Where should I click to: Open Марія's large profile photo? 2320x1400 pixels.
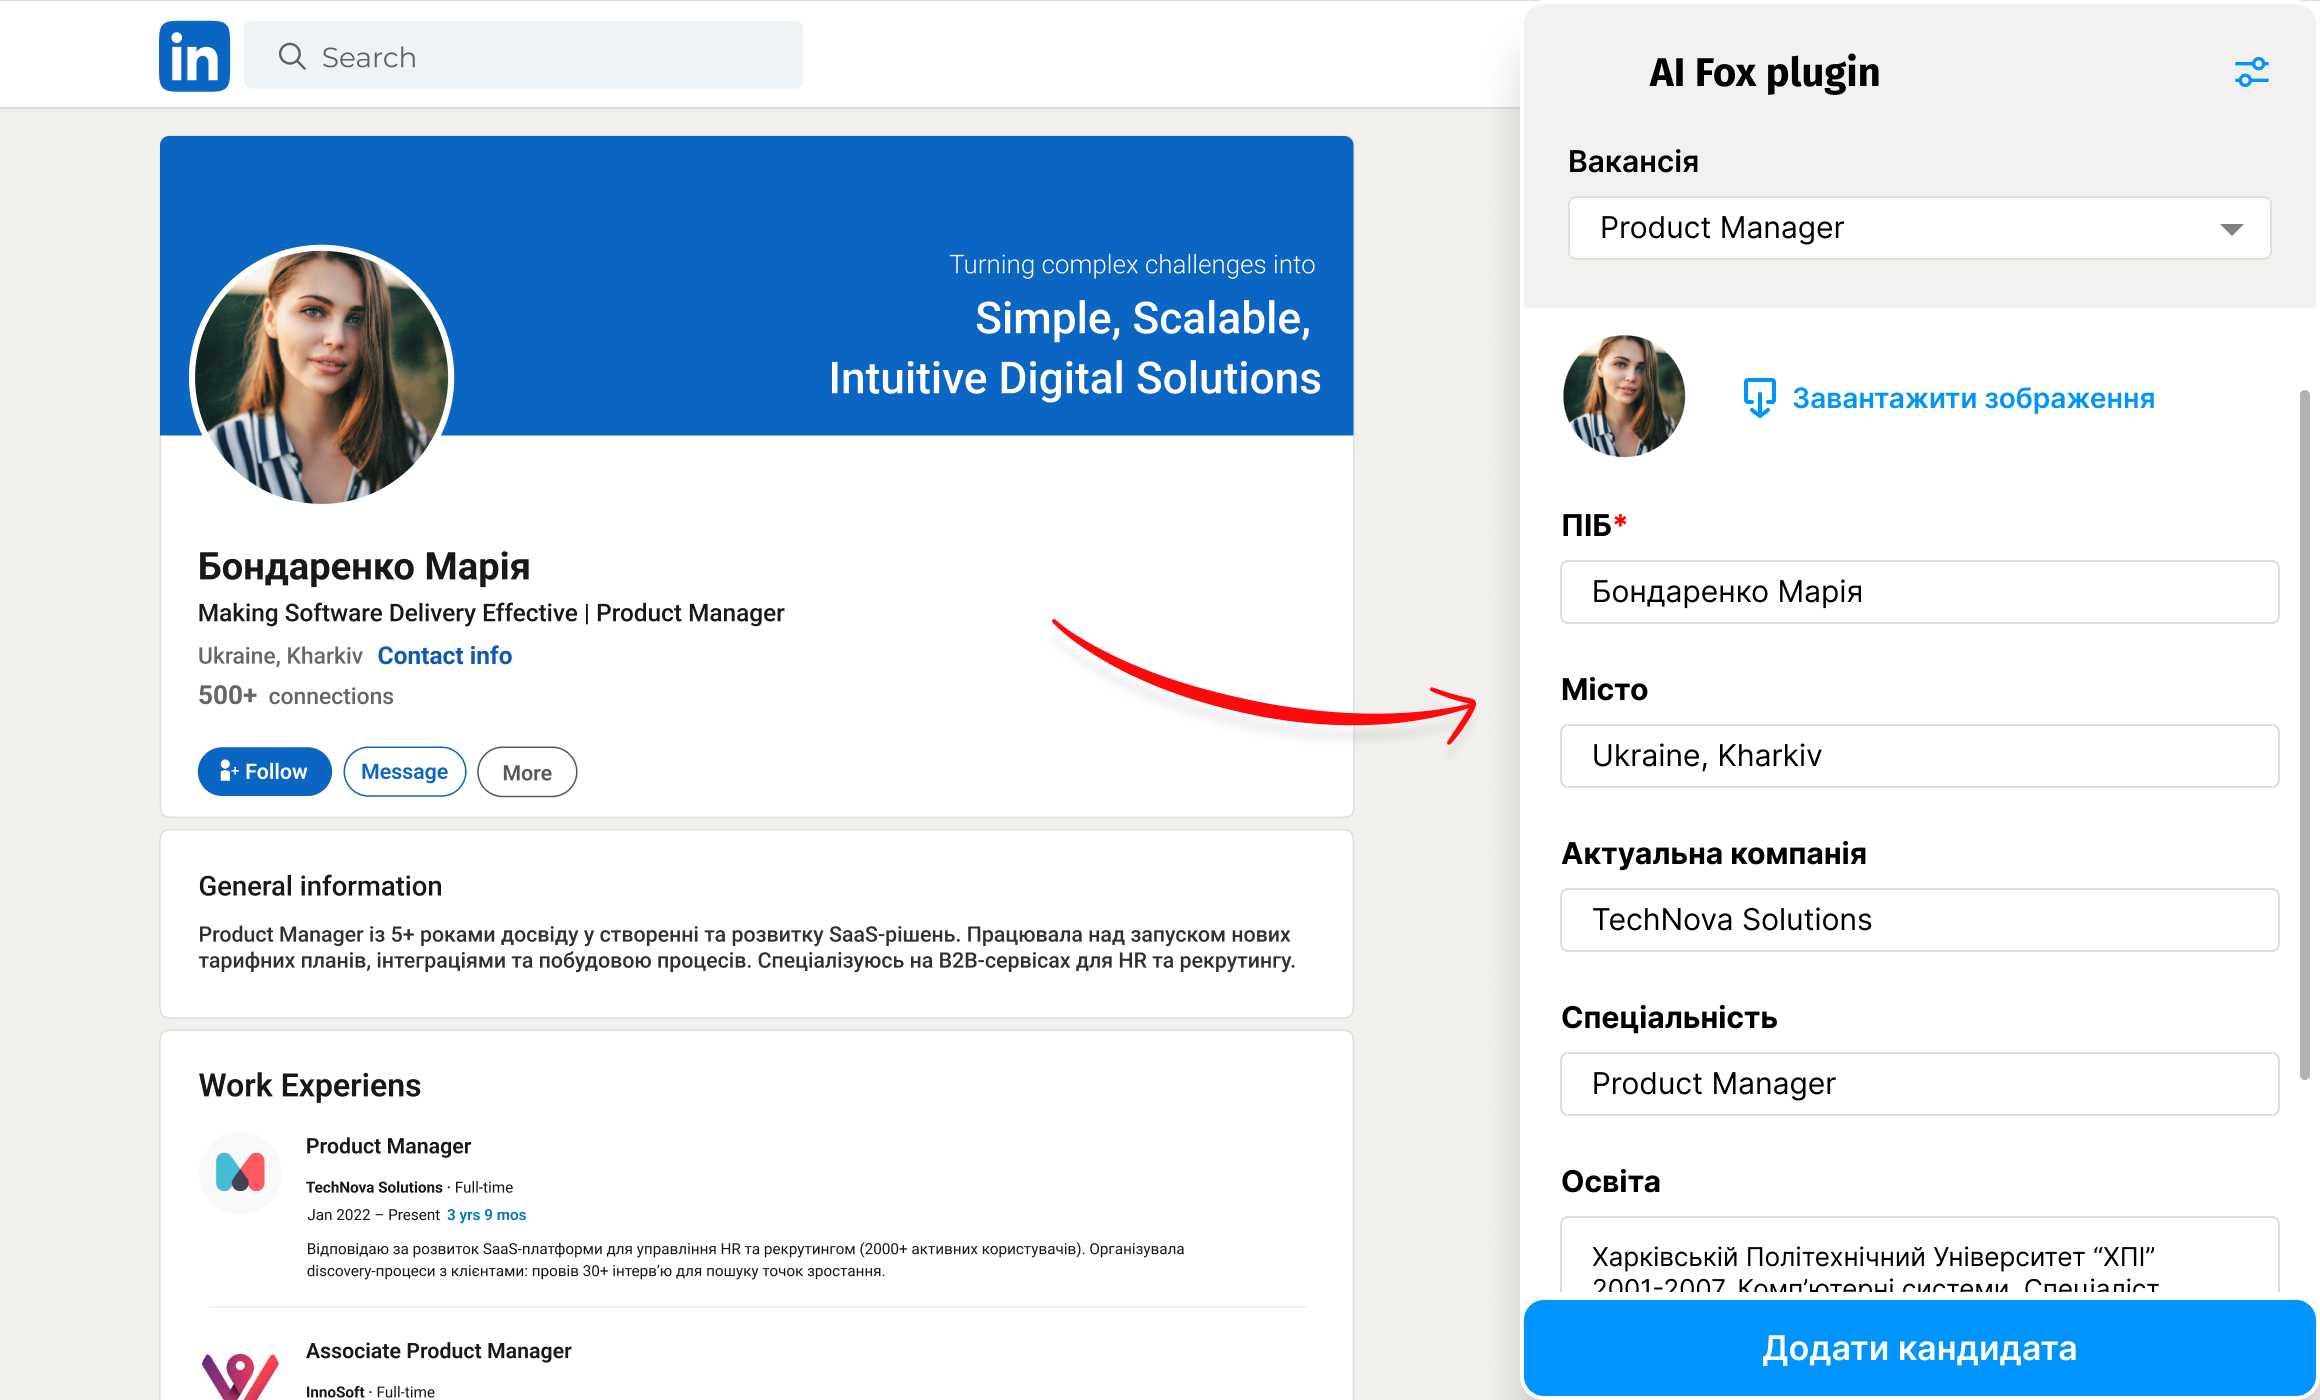pyautogui.click(x=322, y=376)
